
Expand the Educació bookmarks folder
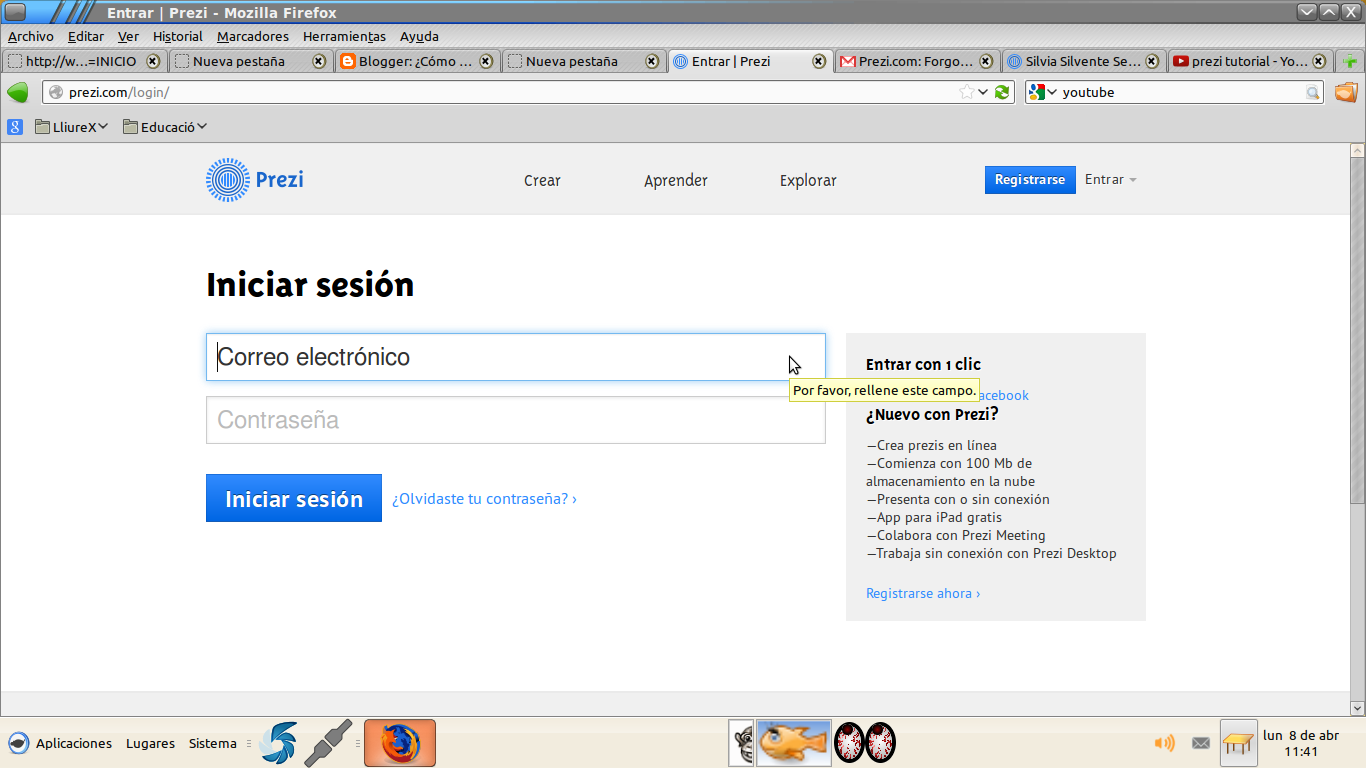click(165, 127)
